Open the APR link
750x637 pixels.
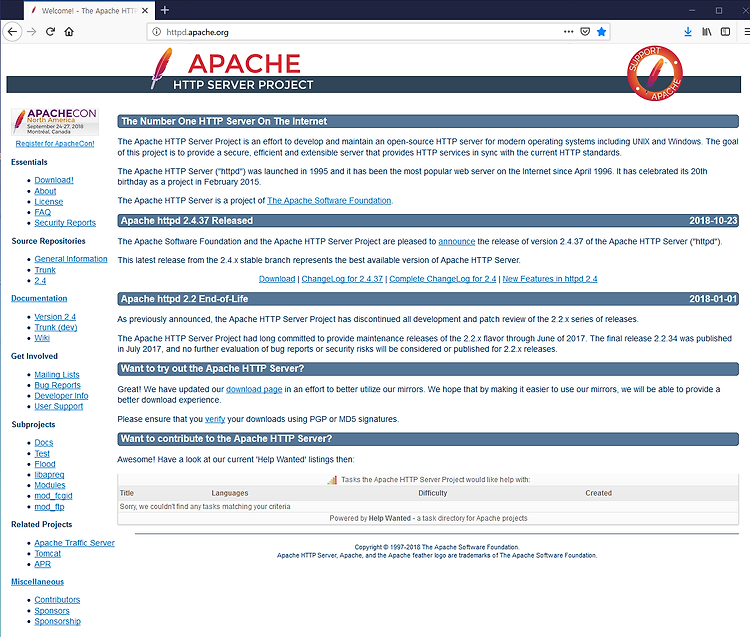(43, 564)
